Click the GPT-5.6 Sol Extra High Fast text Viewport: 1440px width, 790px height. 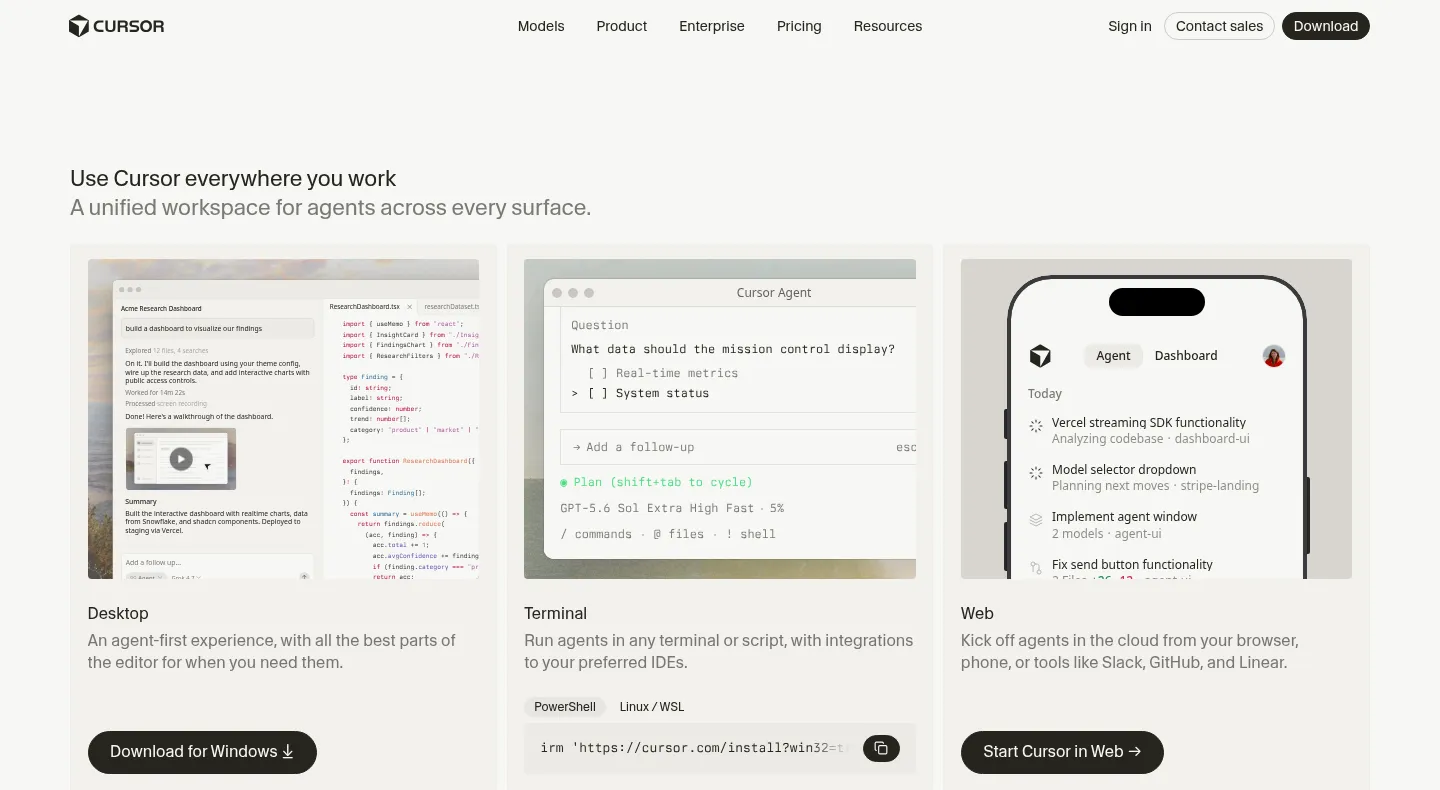tap(658, 508)
